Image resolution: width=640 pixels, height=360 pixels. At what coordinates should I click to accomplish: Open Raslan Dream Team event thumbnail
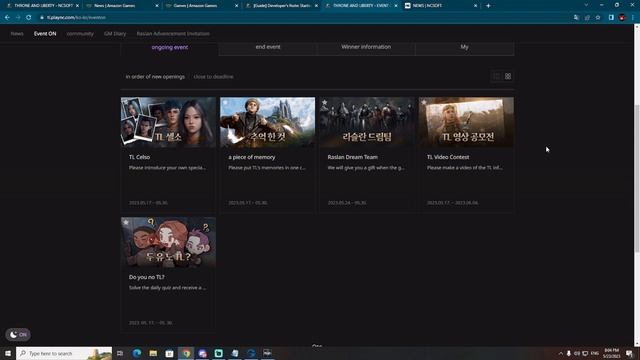pyautogui.click(x=367, y=122)
